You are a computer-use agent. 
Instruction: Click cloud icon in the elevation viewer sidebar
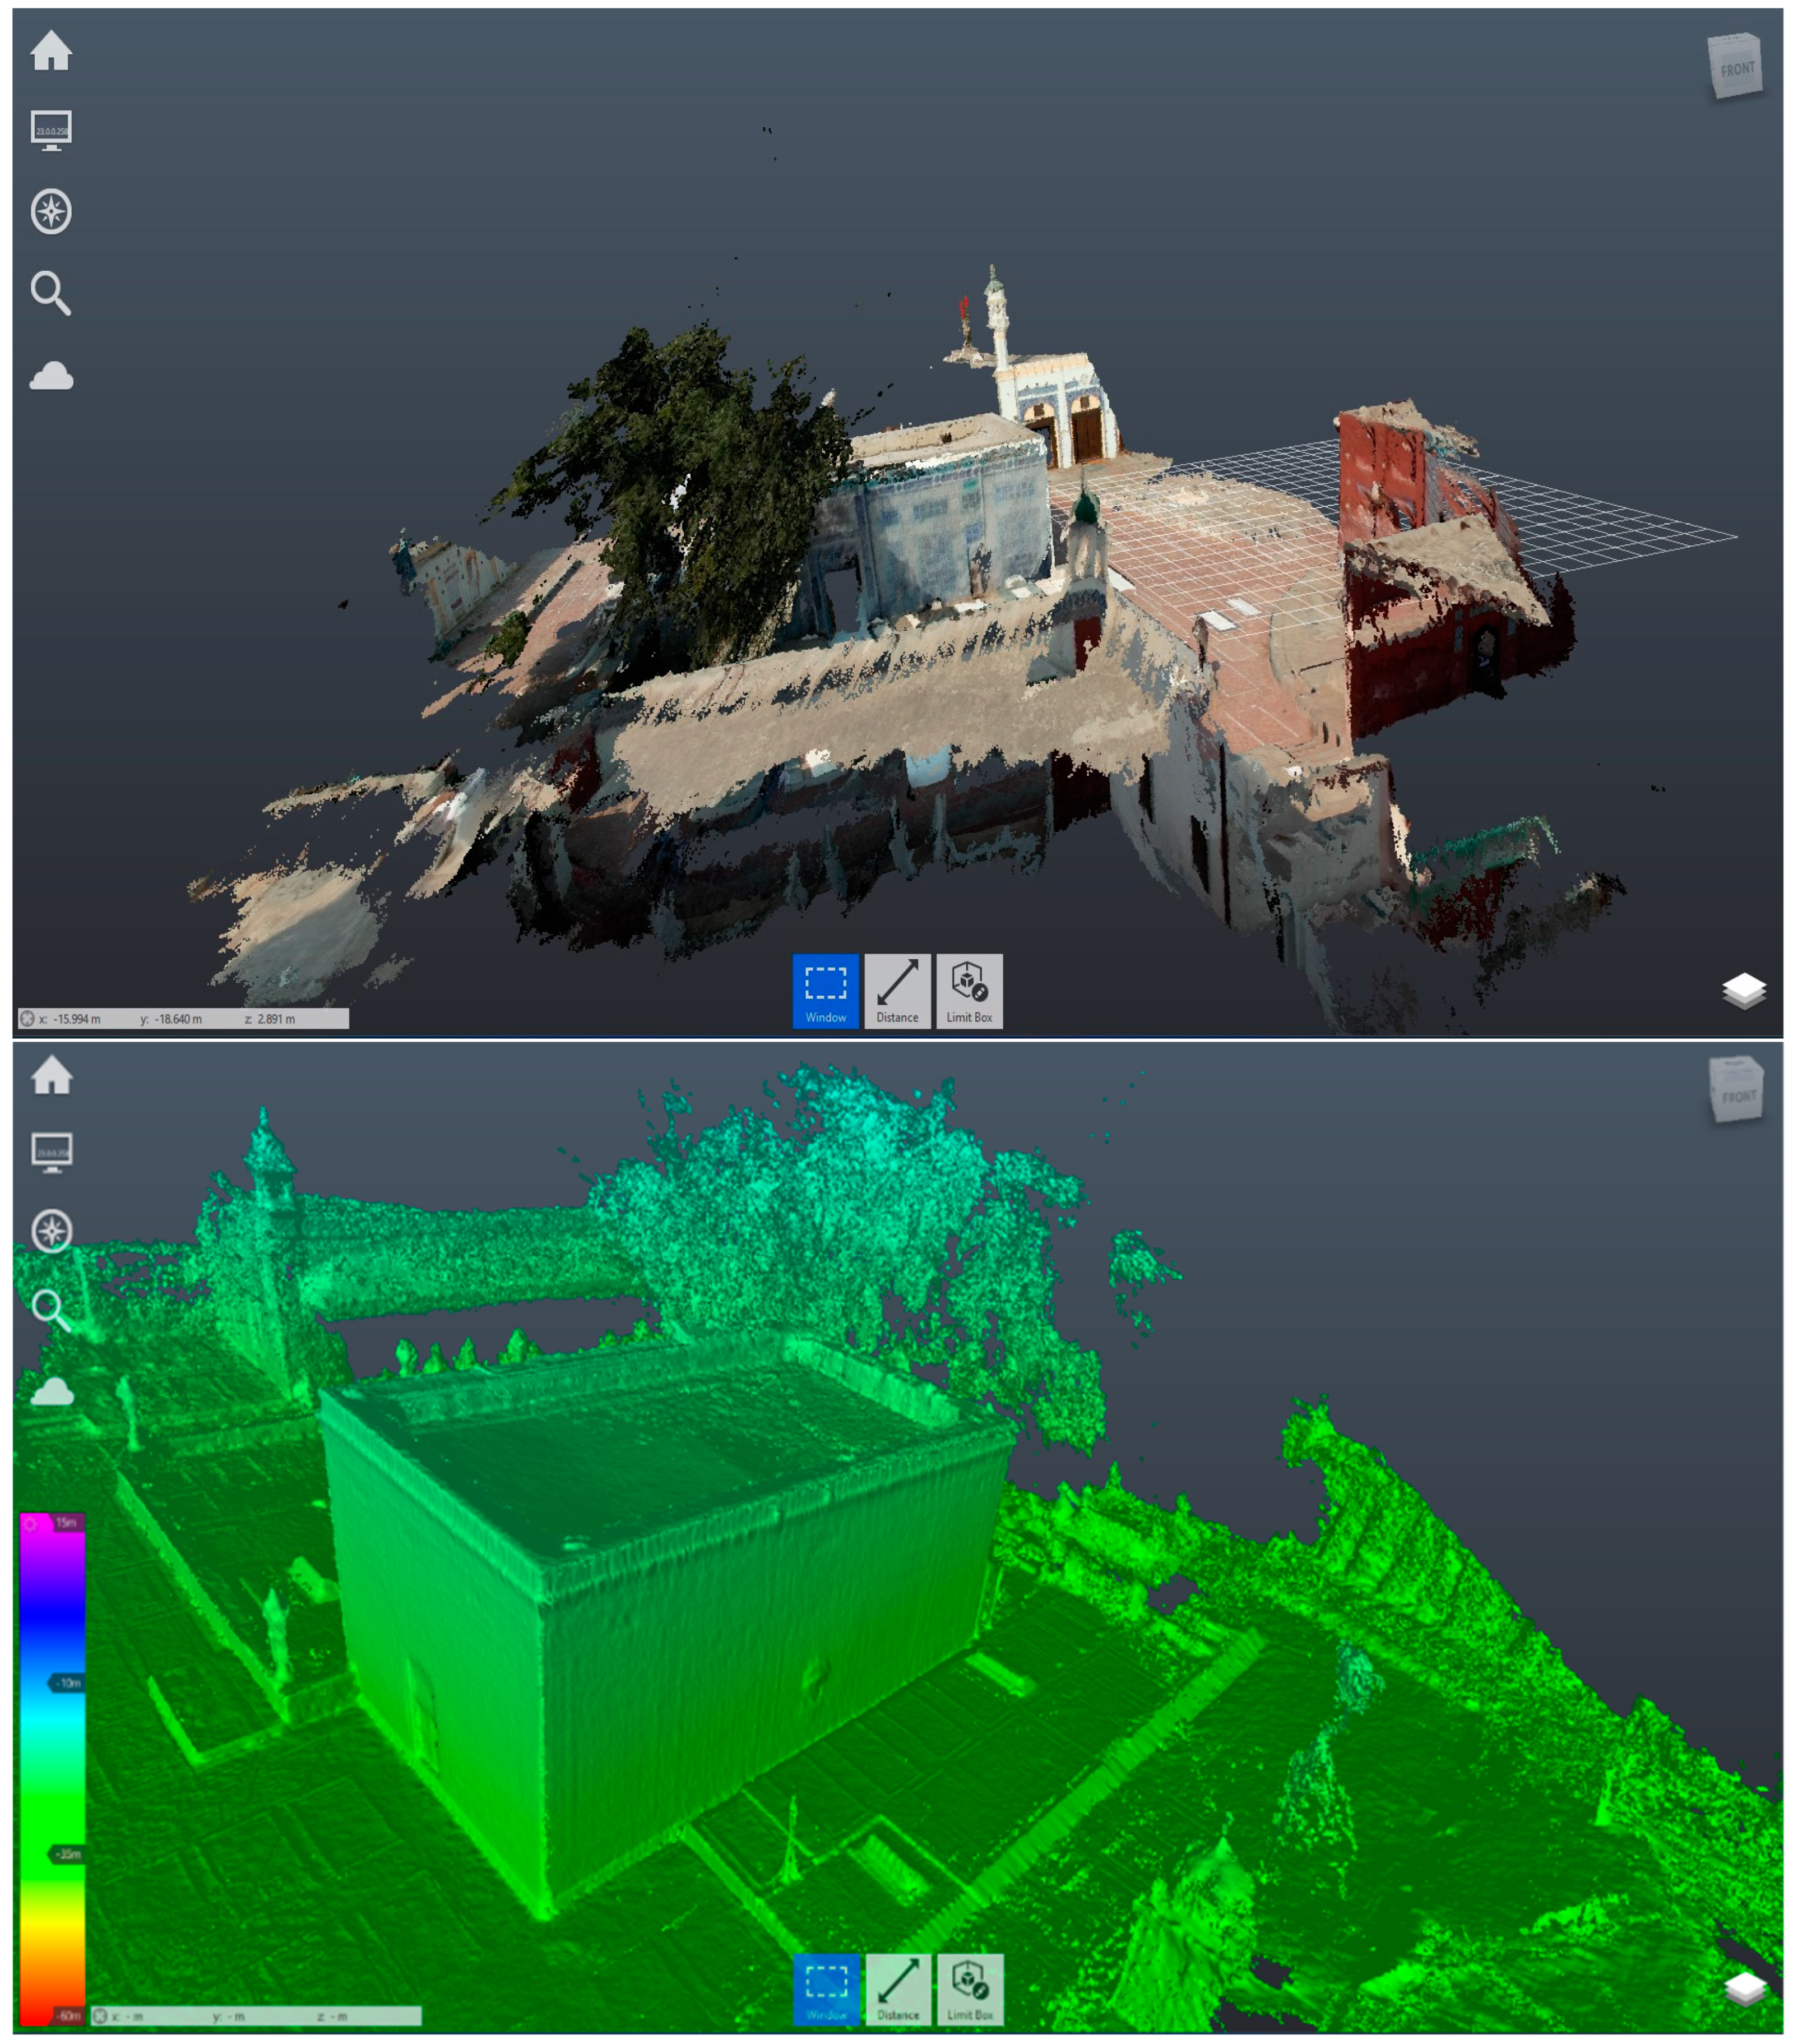pyautogui.click(x=52, y=1393)
